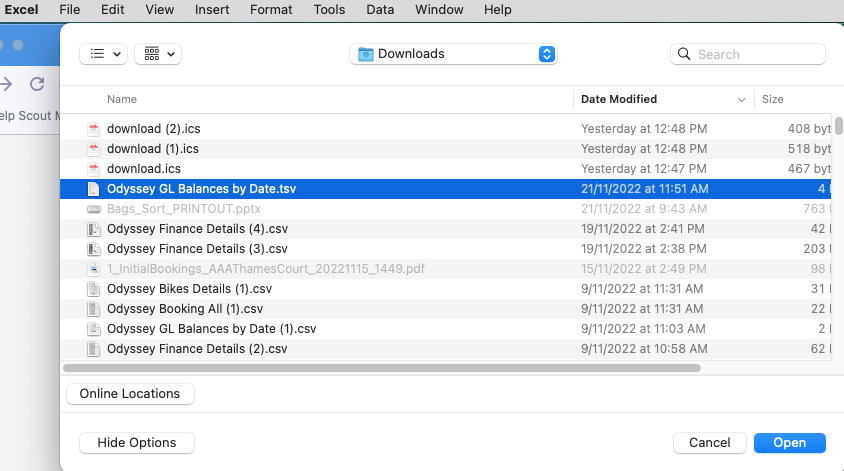Viewport: 844px width, 471px height.
Task: Click icon of Odyssey Bikes Details (1).csv
Action: (x=94, y=289)
